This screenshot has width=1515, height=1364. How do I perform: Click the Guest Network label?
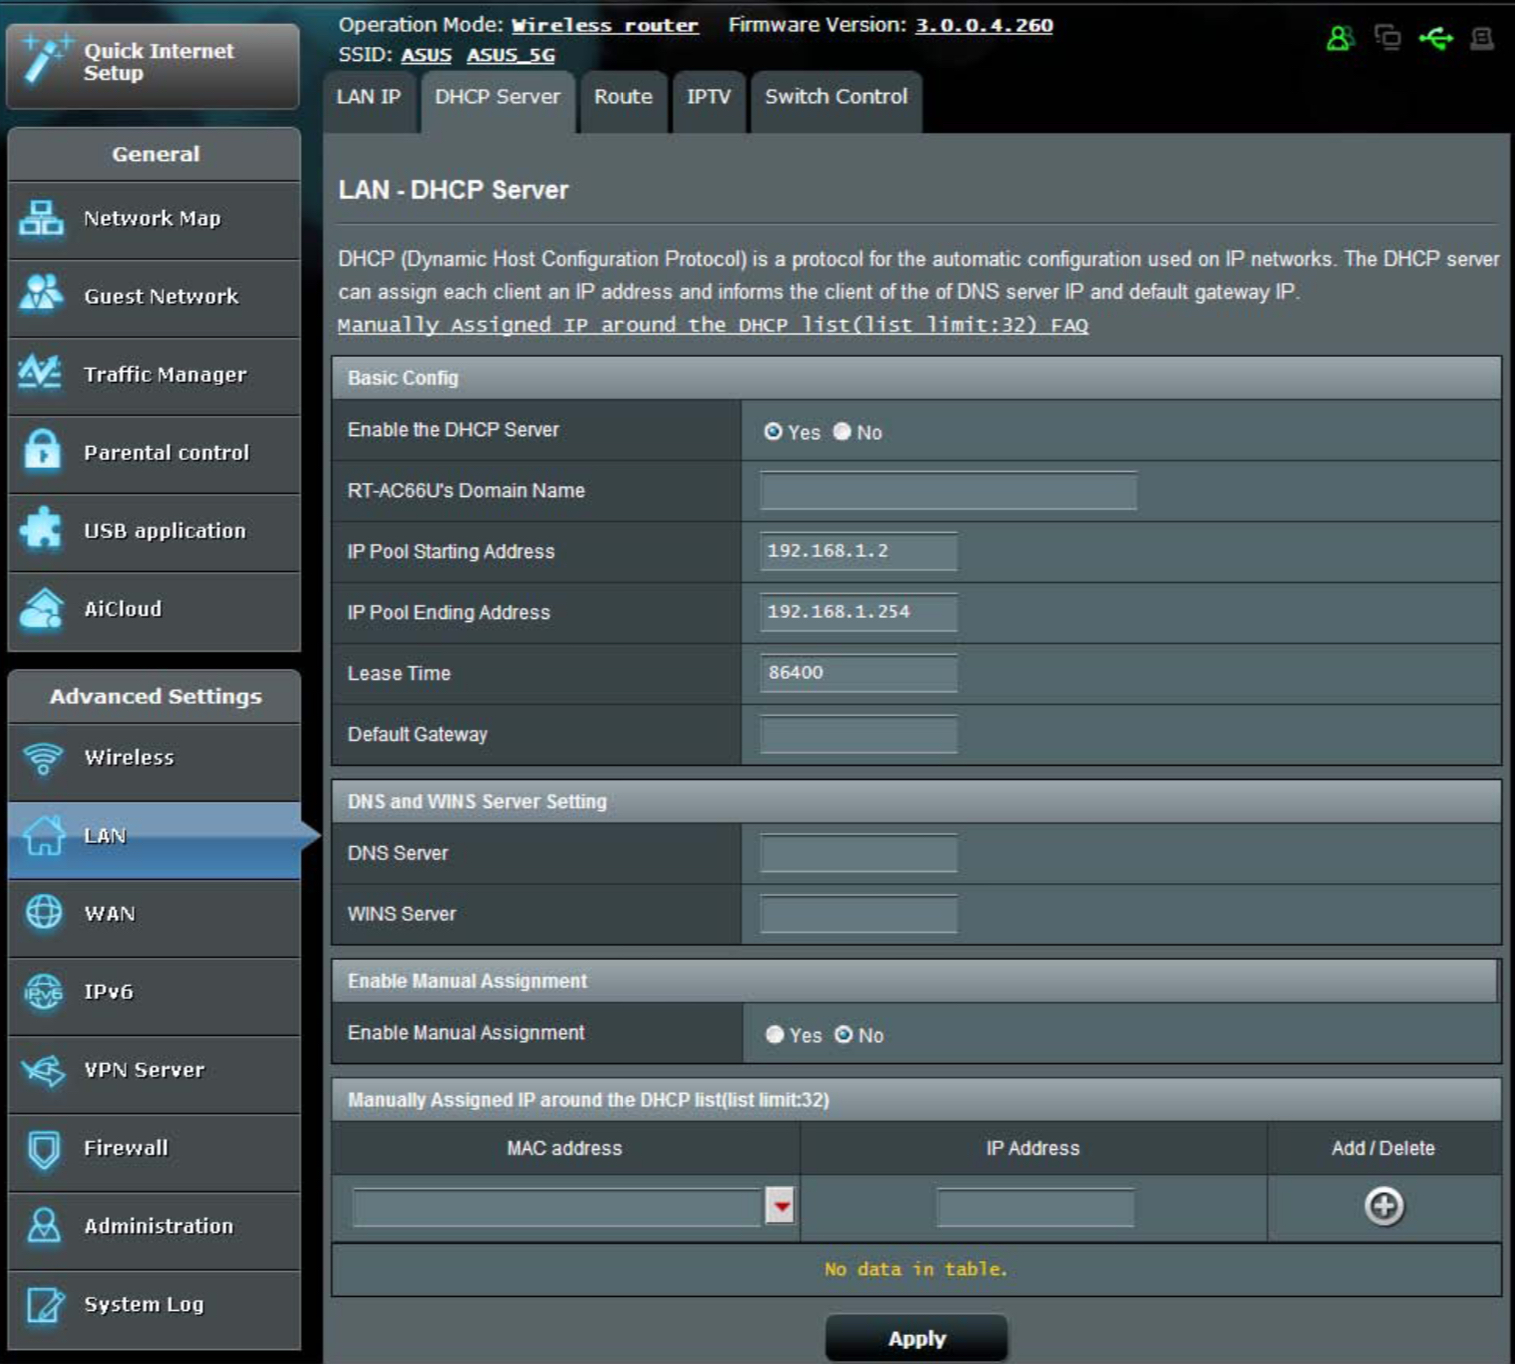161,296
